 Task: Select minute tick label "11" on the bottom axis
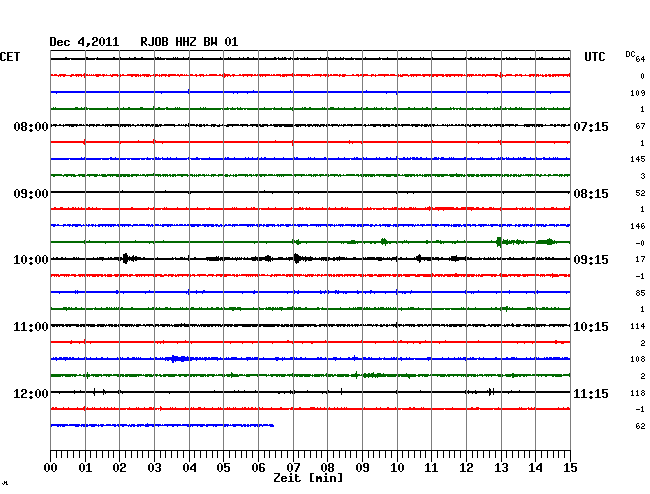coord(431,467)
